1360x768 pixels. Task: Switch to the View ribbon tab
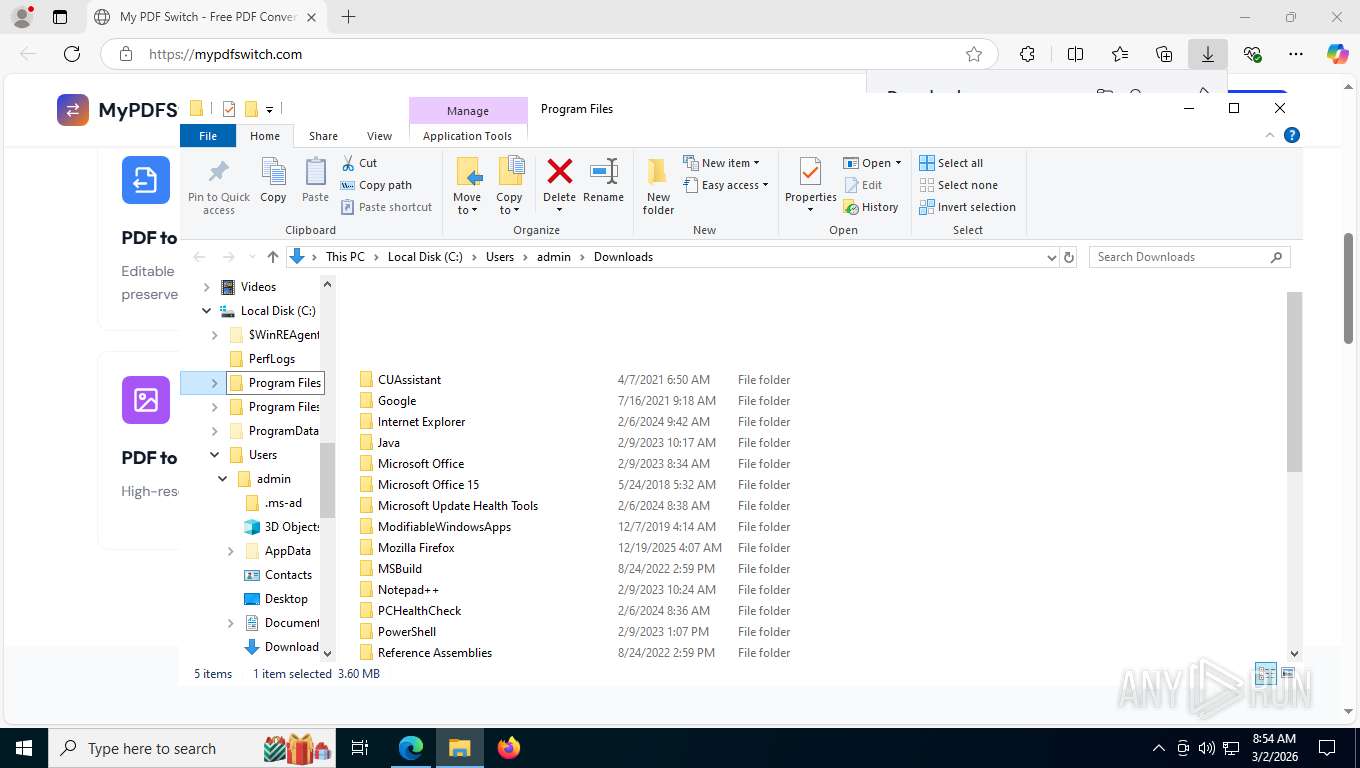coord(380,136)
